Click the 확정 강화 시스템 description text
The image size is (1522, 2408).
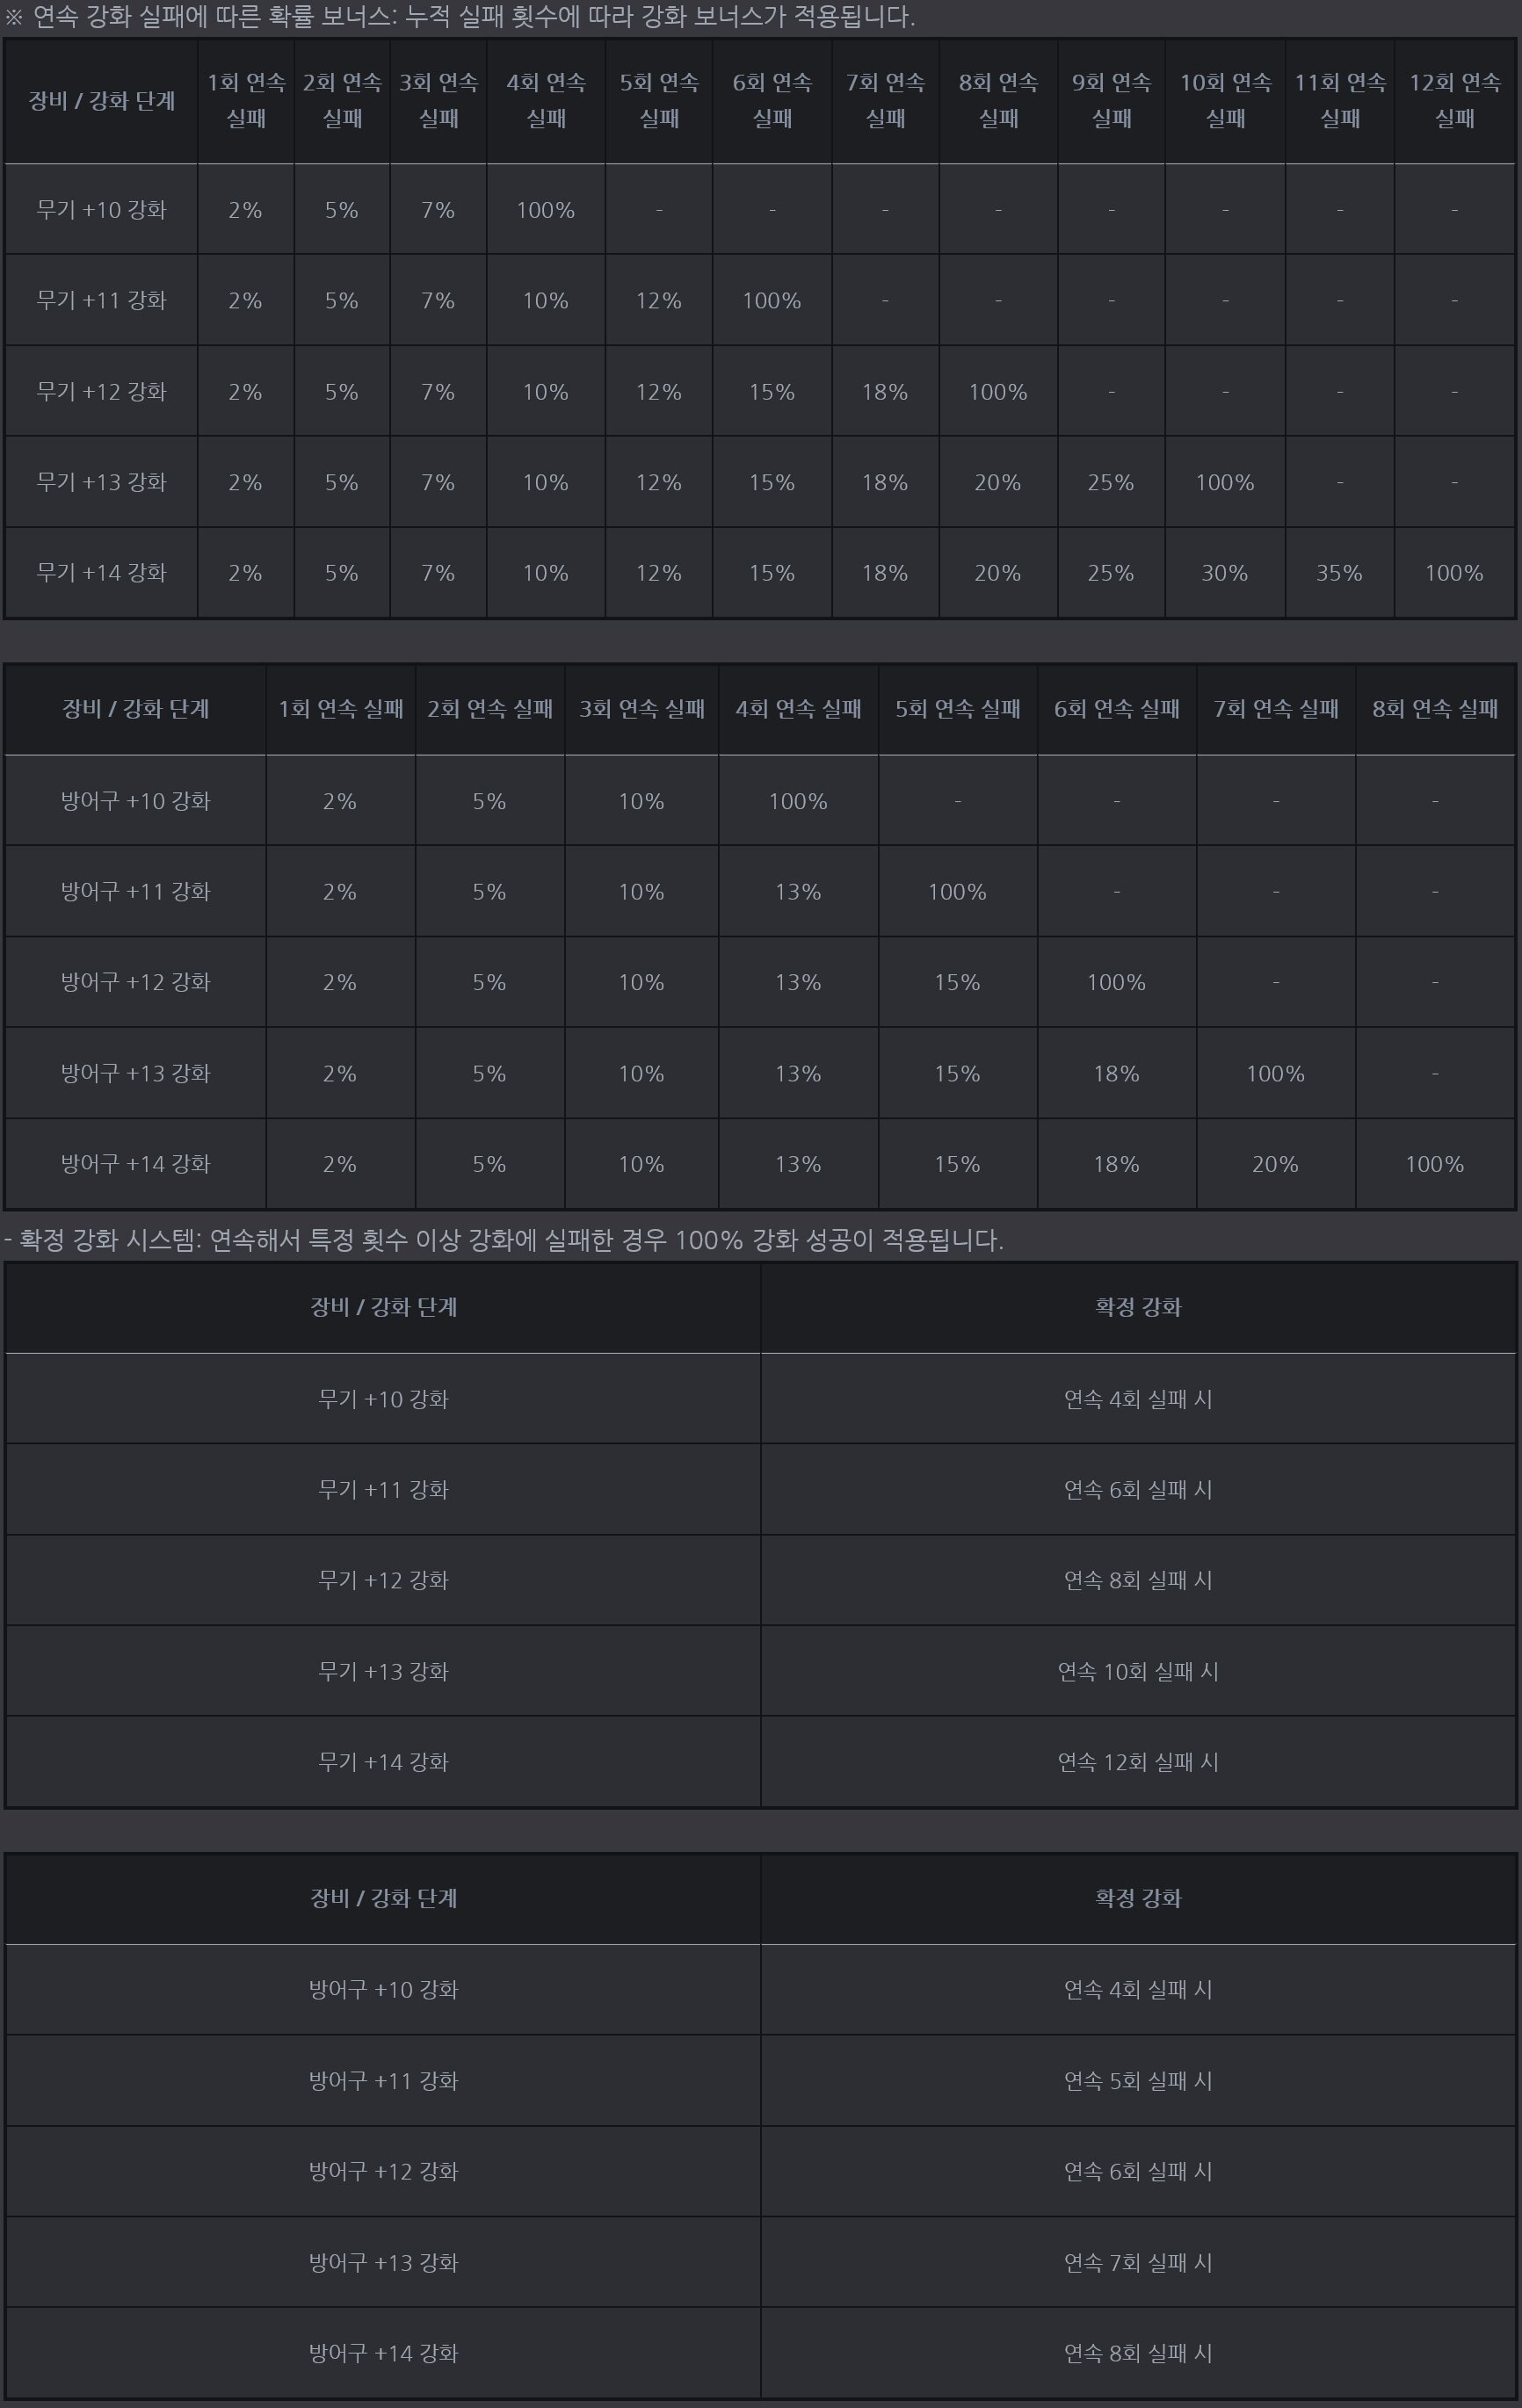pyautogui.click(x=503, y=1240)
